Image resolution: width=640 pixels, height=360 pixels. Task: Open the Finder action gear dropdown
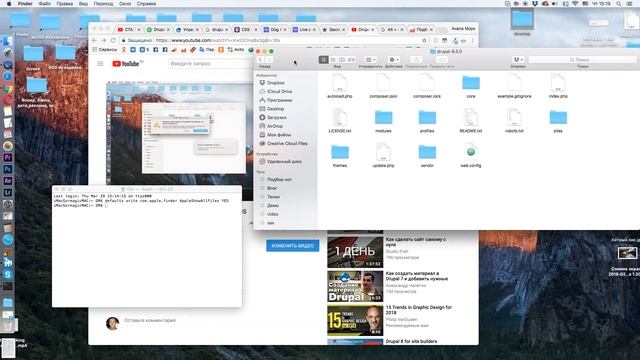[x=393, y=60]
